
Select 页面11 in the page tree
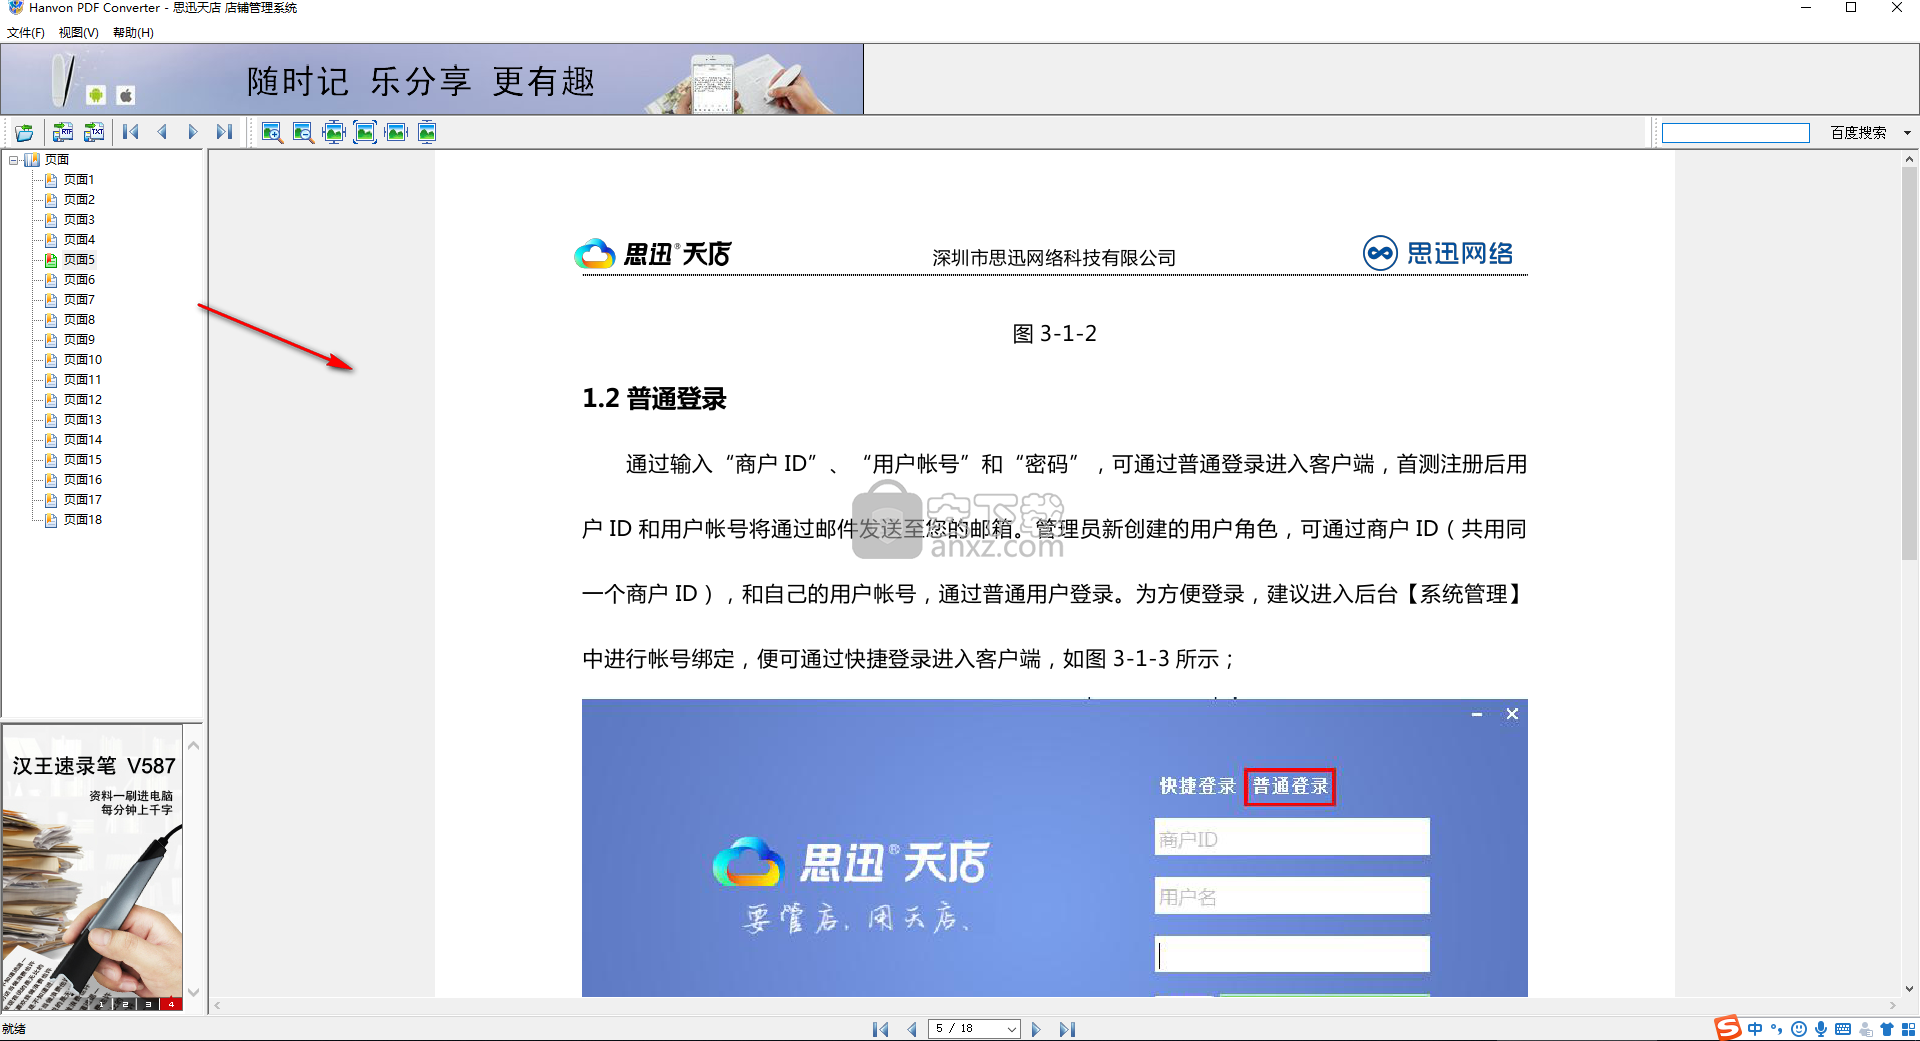(82, 380)
